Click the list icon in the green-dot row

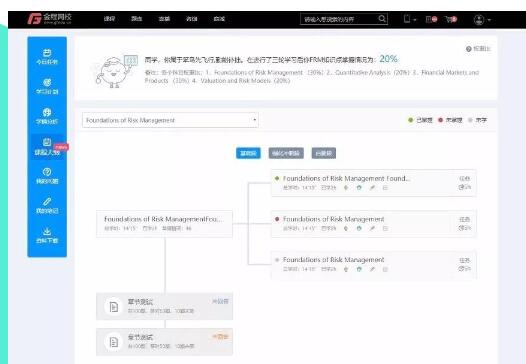(385, 188)
